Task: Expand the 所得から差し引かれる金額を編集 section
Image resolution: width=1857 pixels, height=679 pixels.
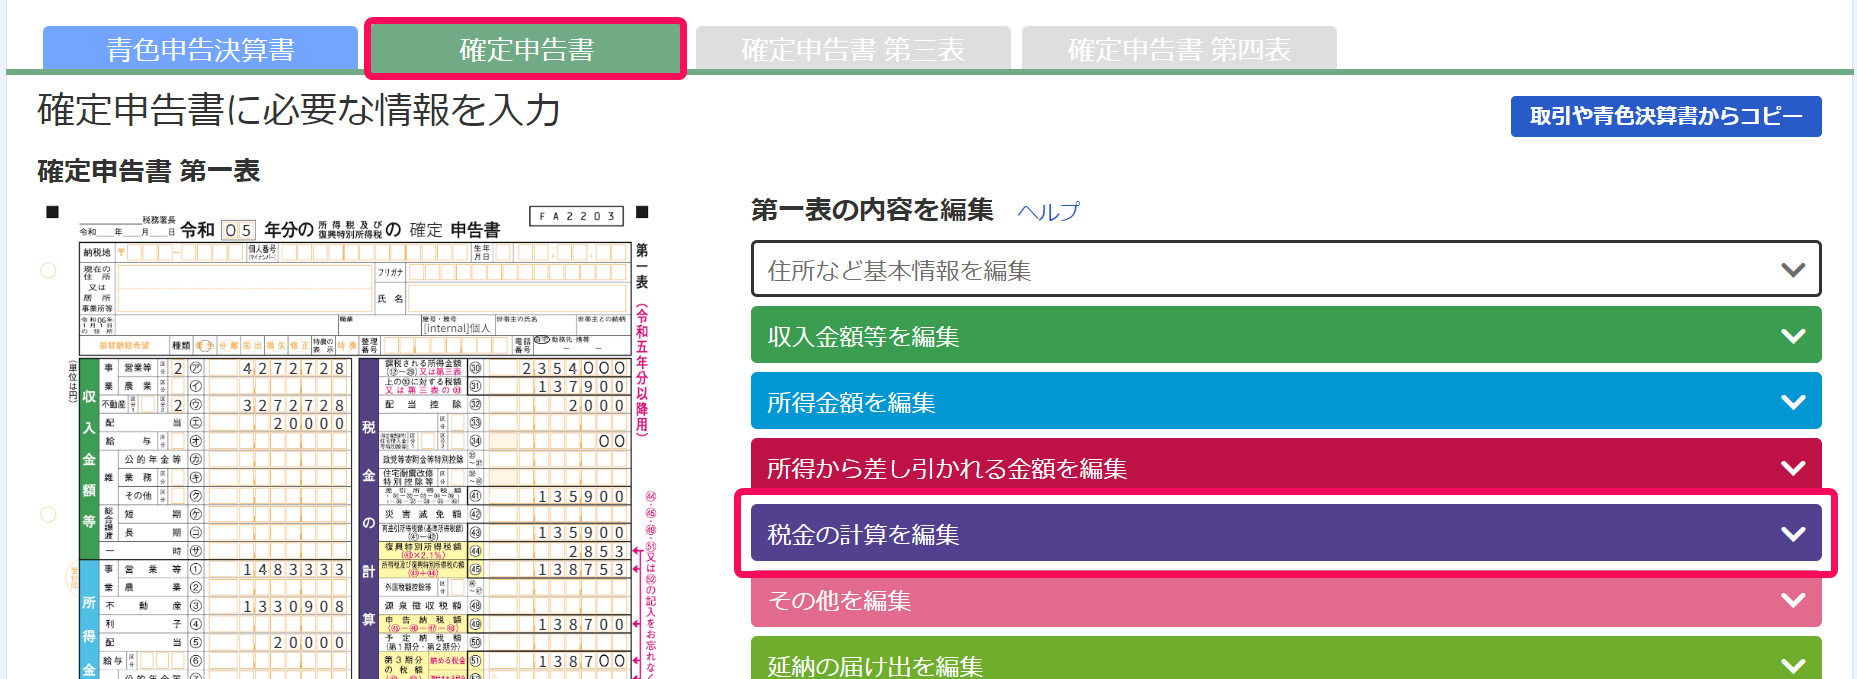Action: (1286, 467)
